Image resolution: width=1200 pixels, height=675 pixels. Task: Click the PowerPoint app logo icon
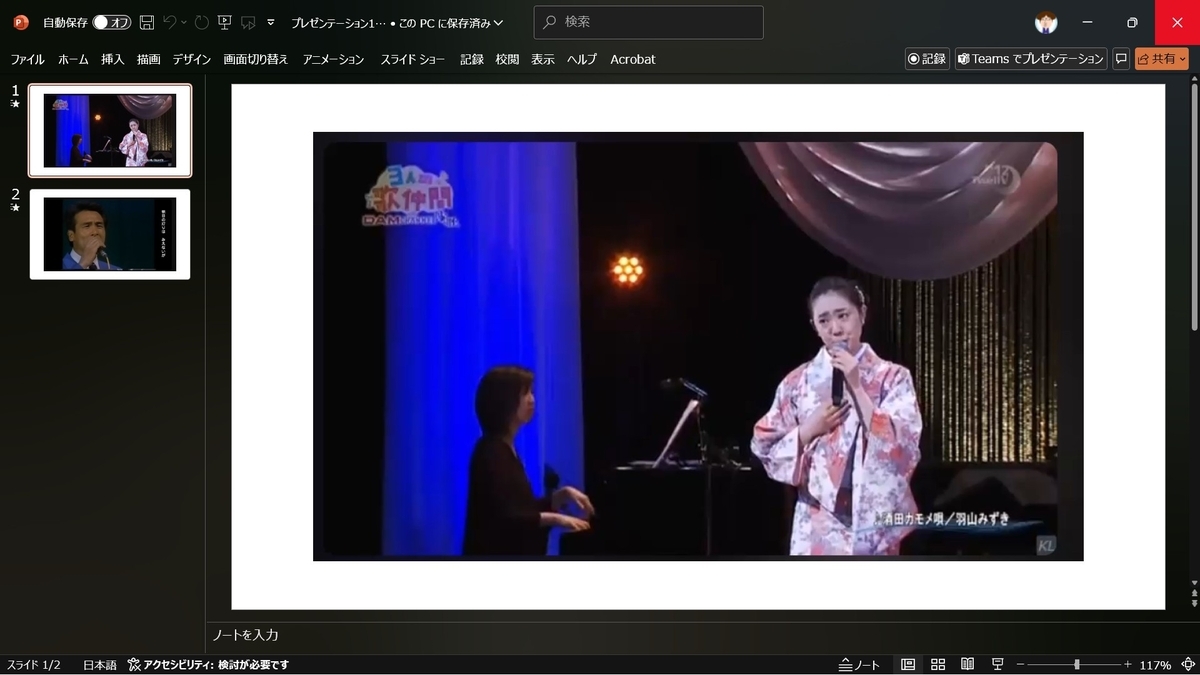(x=21, y=22)
